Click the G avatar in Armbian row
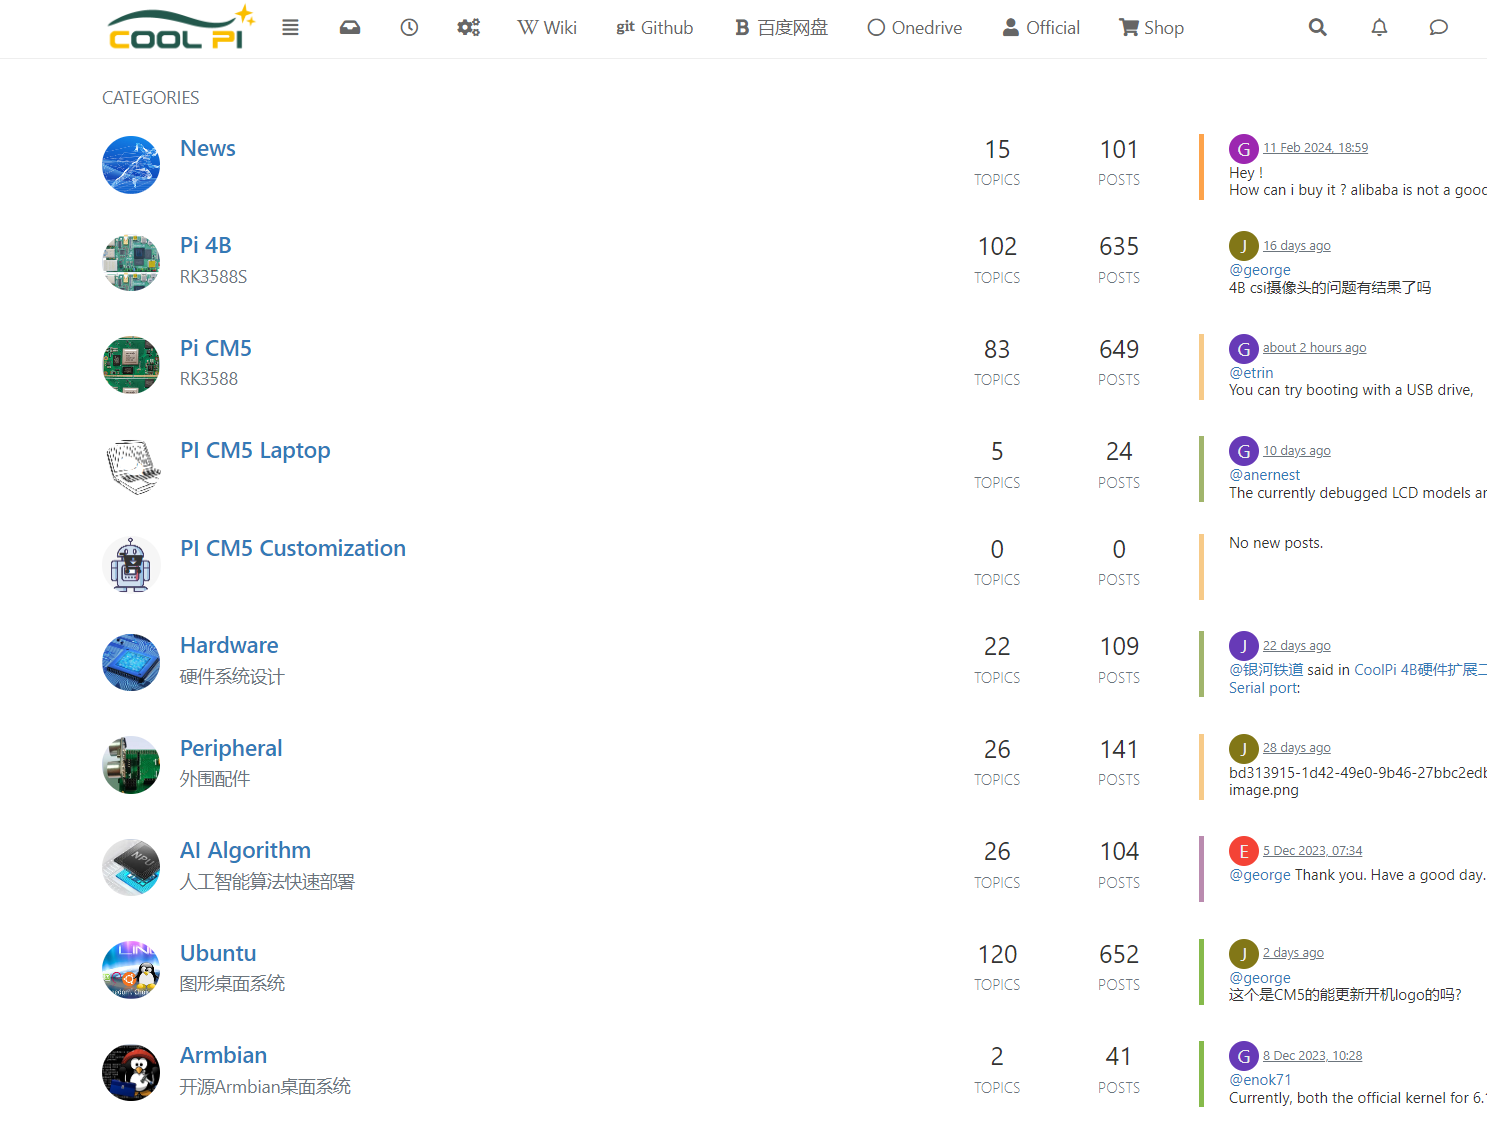Screen dimensions: 1487x1124 pyautogui.click(x=1244, y=1056)
